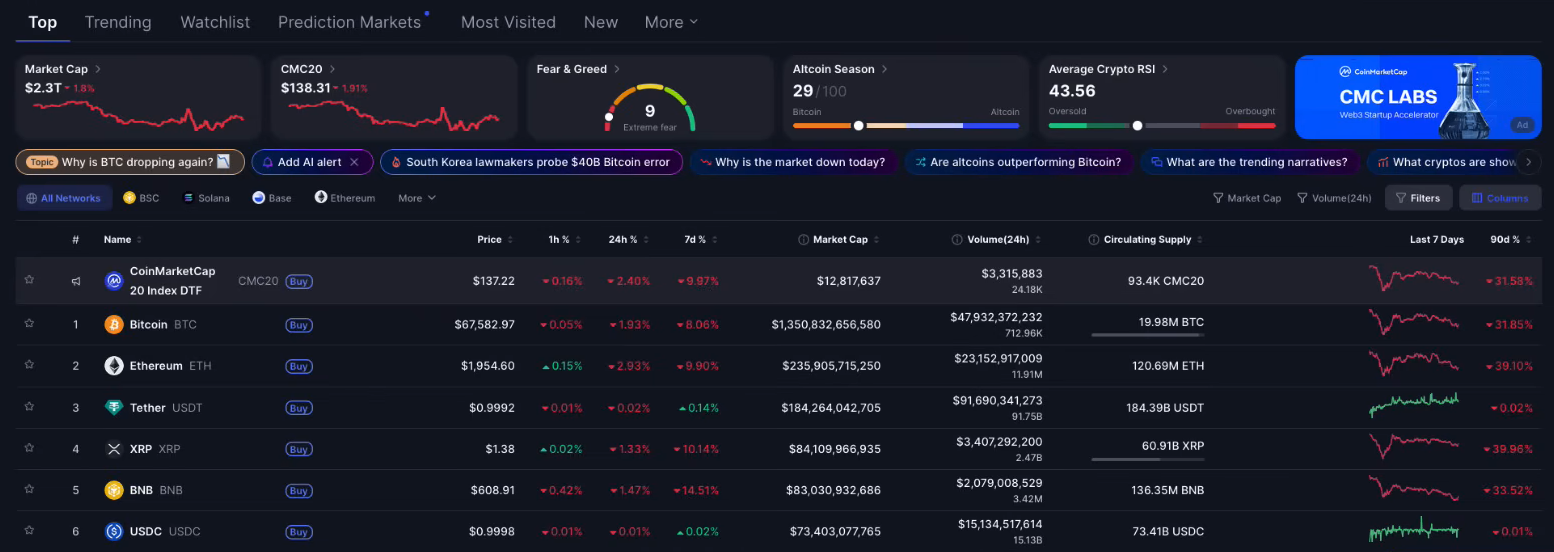Open the Prediction Markets tab
Image resolution: width=1554 pixels, height=552 pixels.
349,22
